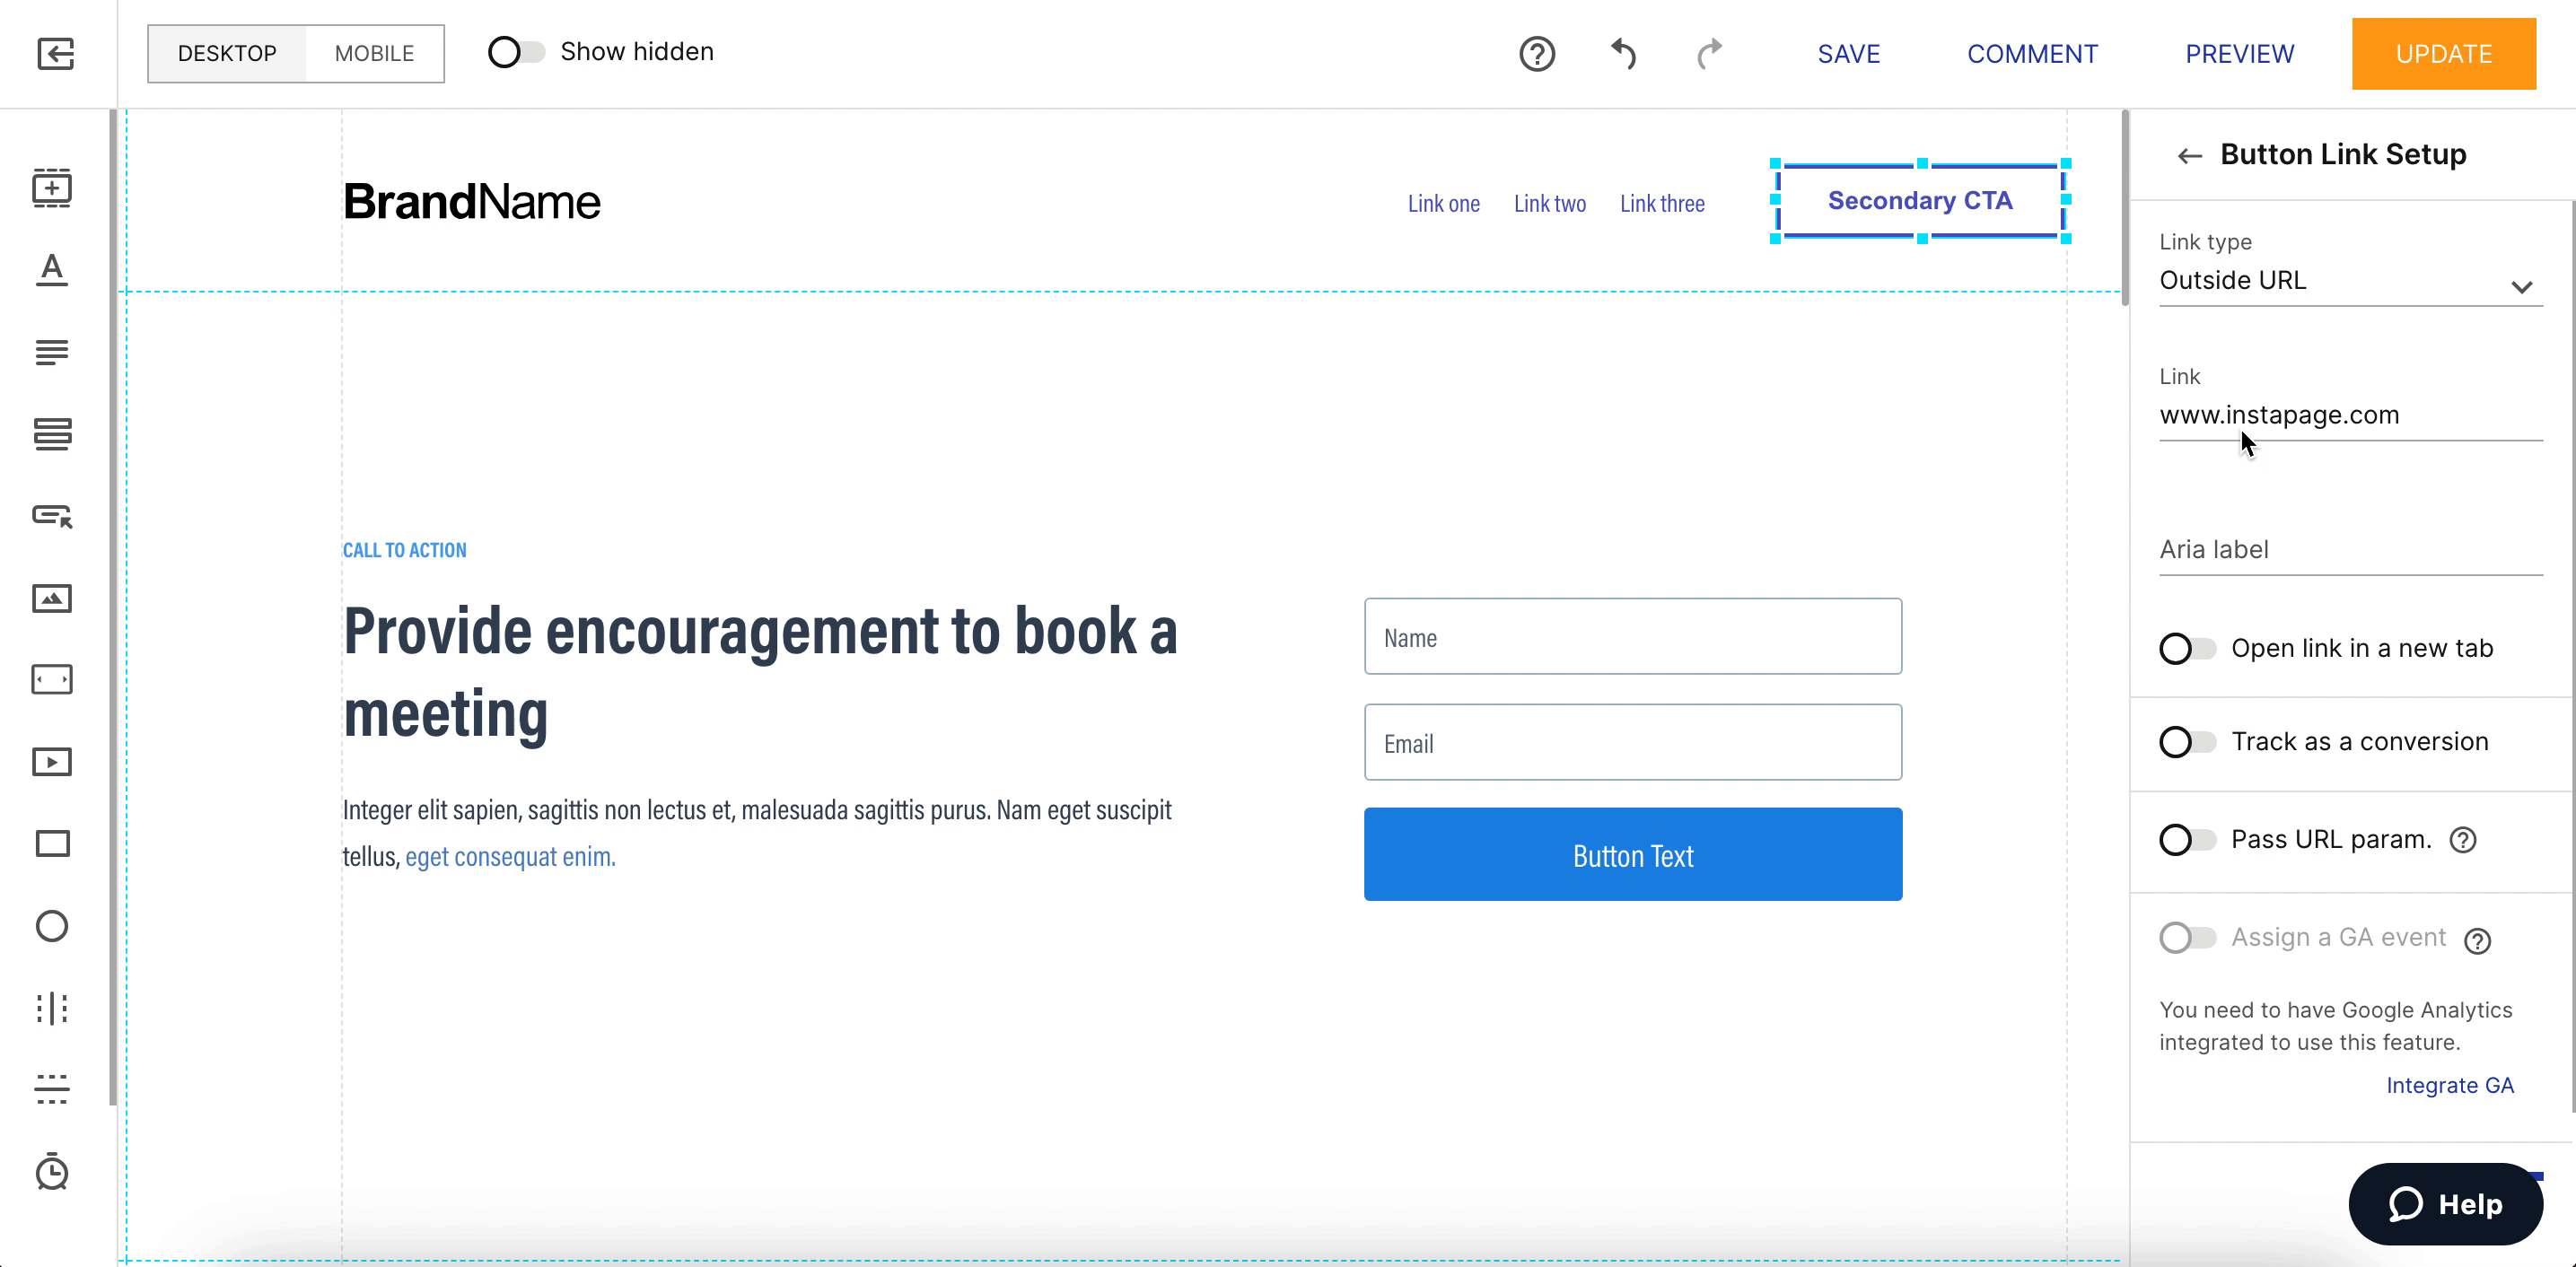Image resolution: width=2576 pixels, height=1267 pixels.
Task: Expand the Link type dropdown
Action: pyautogui.click(x=2351, y=281)
